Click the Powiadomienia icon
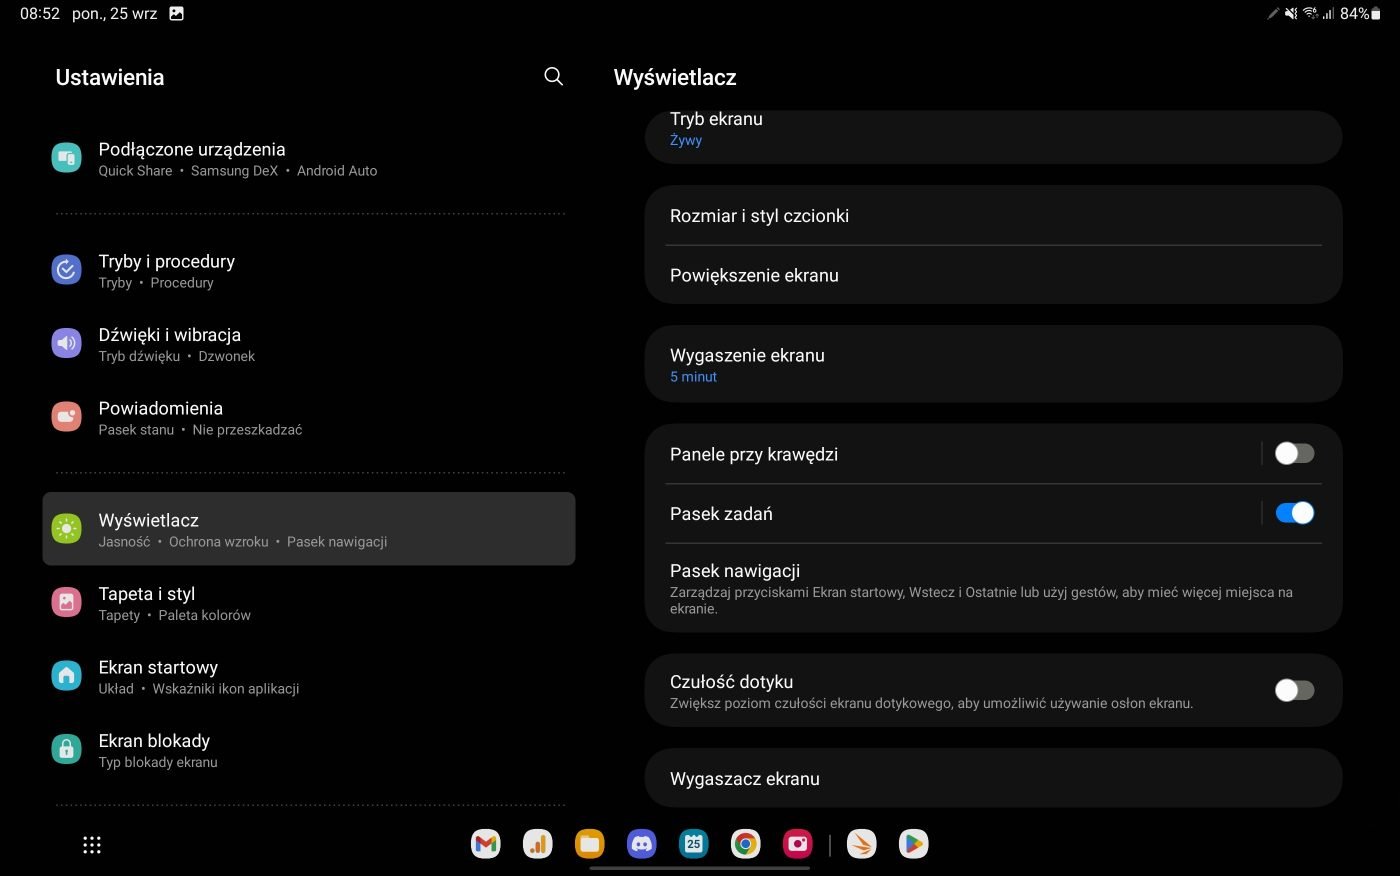Screen dimensions: 1400x876 (67, 417)
